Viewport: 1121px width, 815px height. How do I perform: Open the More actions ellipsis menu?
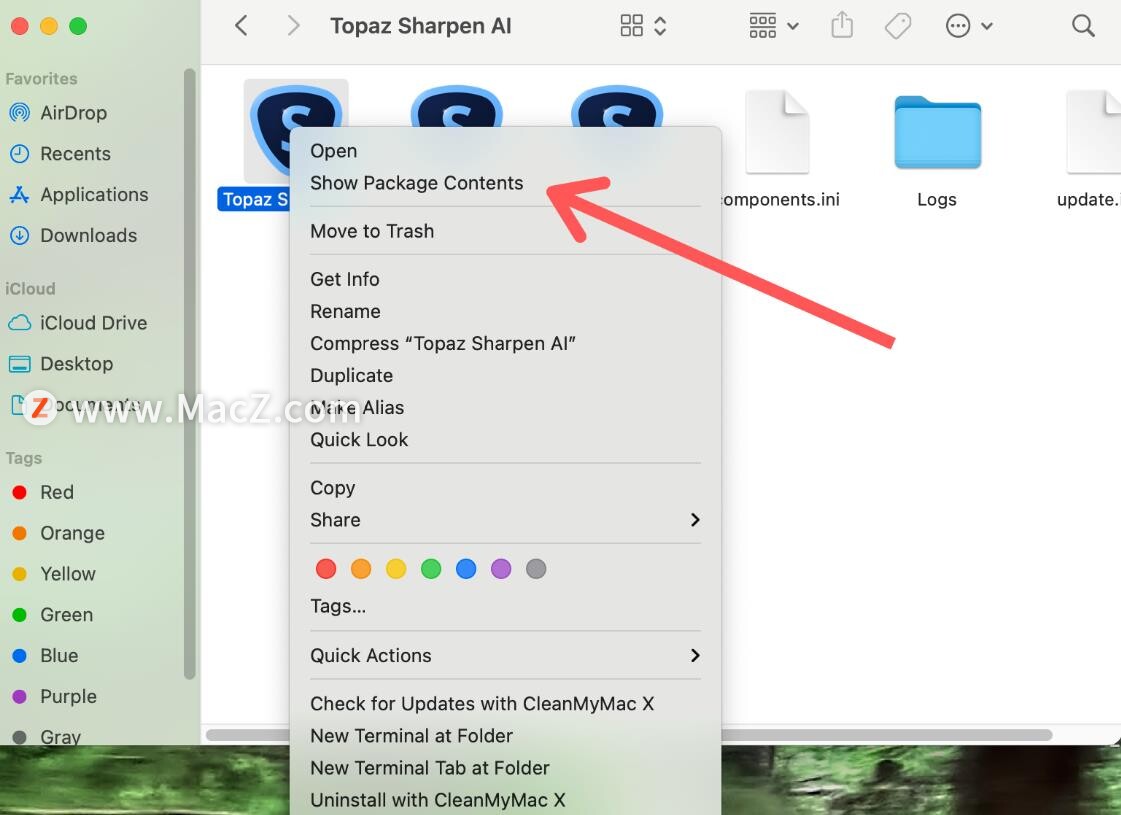pos(969,26)
